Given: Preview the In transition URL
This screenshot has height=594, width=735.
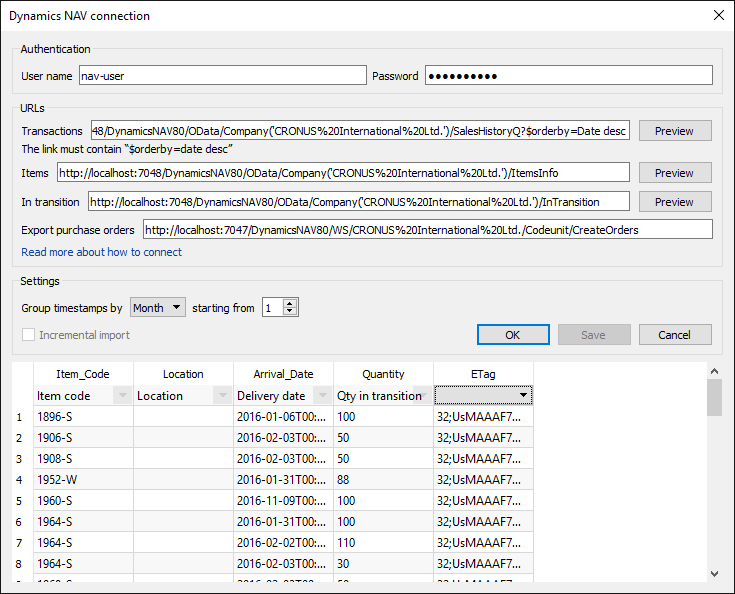Looking at the screenshot, I should (674, 202).
